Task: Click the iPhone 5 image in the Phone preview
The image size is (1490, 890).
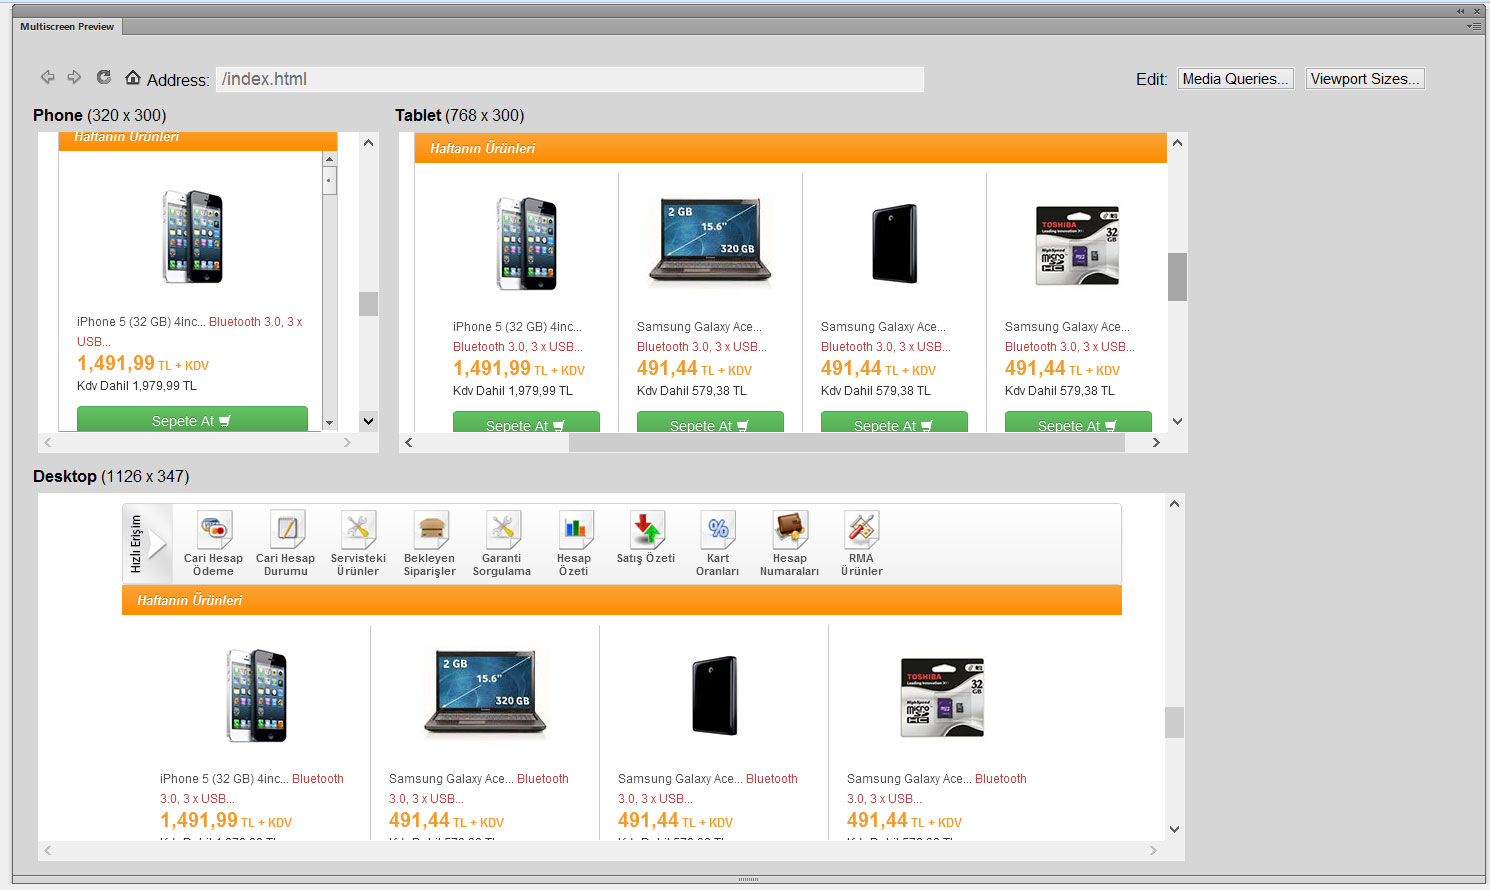Action: click(x=192, y=237)
